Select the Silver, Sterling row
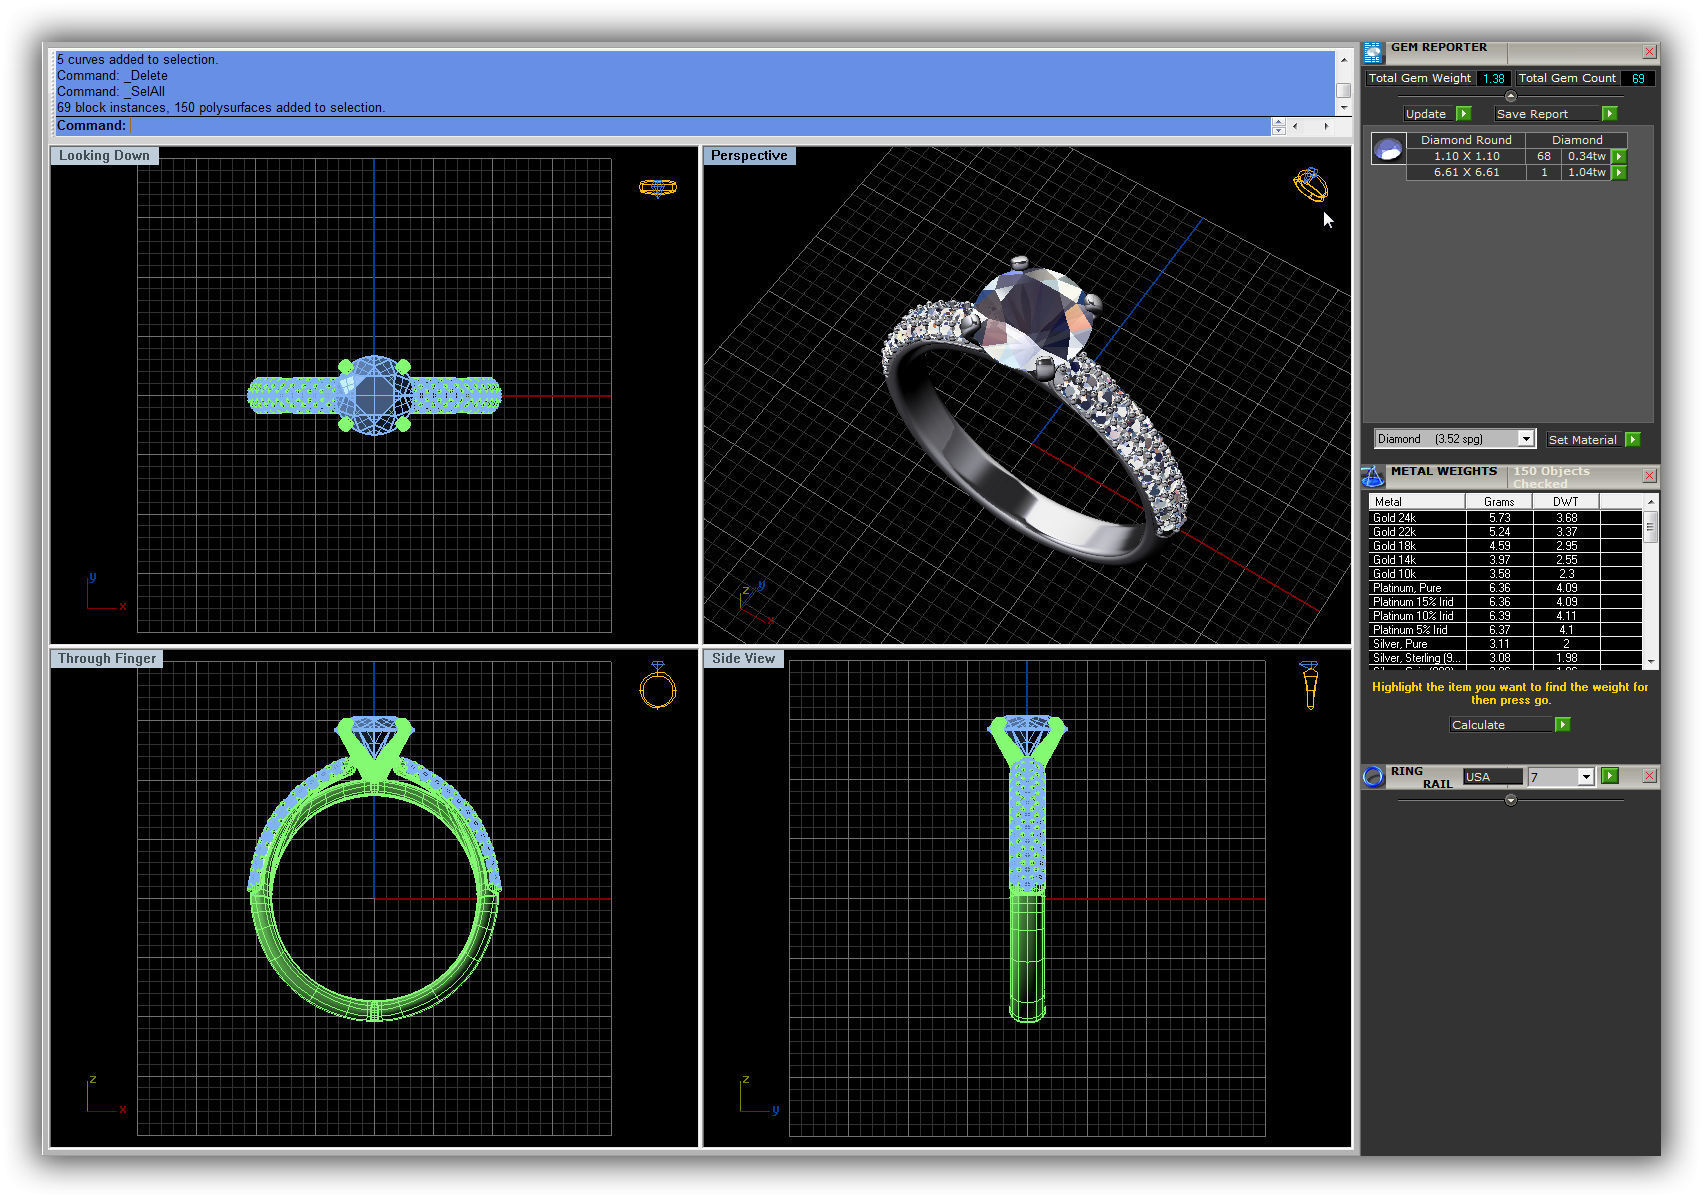The height and width of the screenshot is (1198, 1703). click(x=1505, y=658)
